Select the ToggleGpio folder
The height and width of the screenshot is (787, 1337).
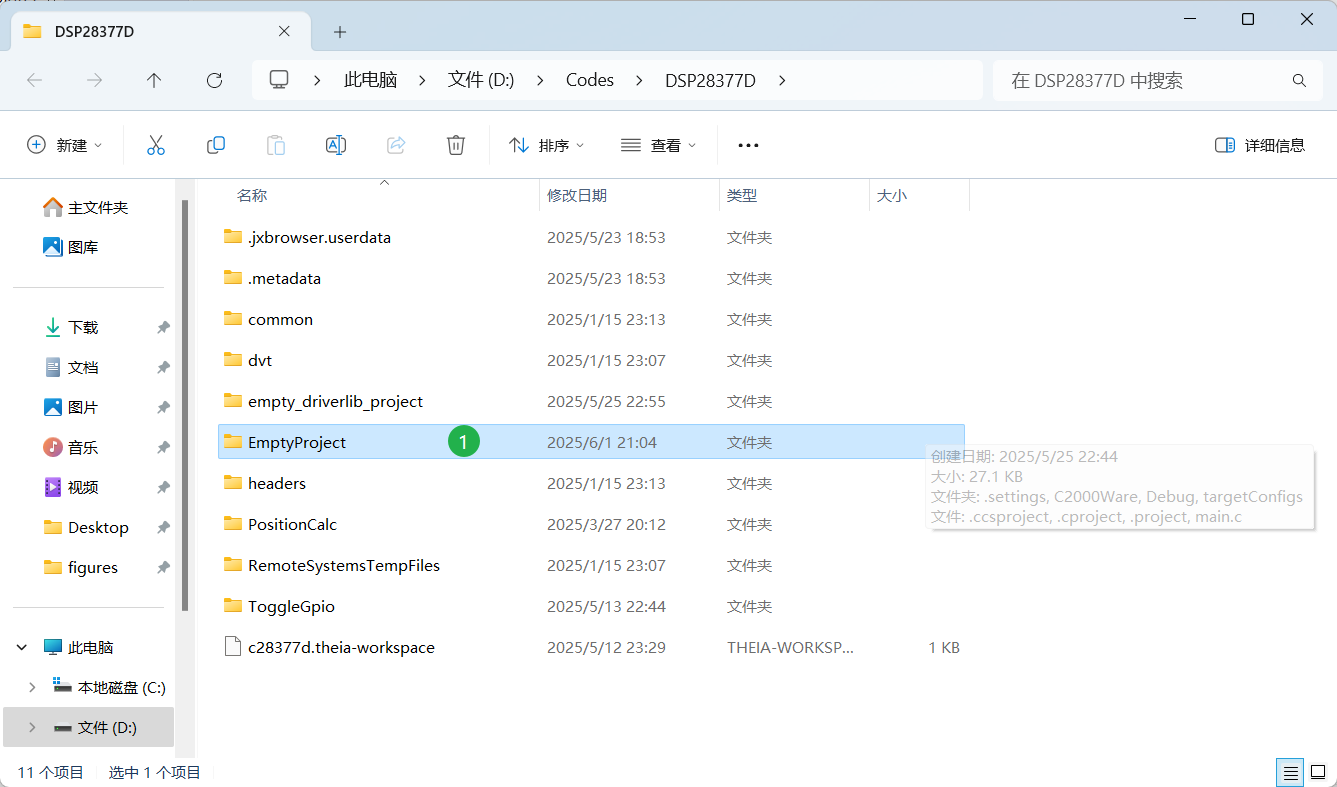point(291,606)
